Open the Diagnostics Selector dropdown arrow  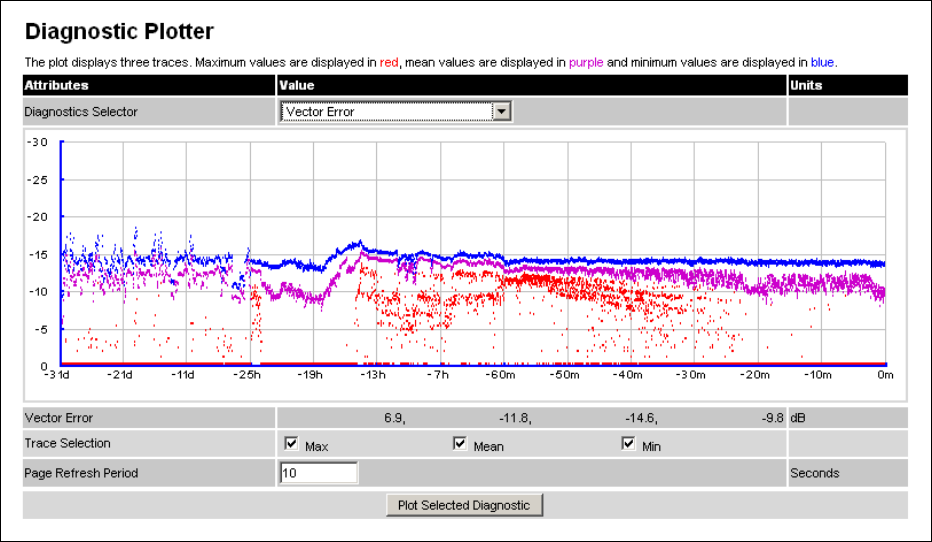click(502, 111)
